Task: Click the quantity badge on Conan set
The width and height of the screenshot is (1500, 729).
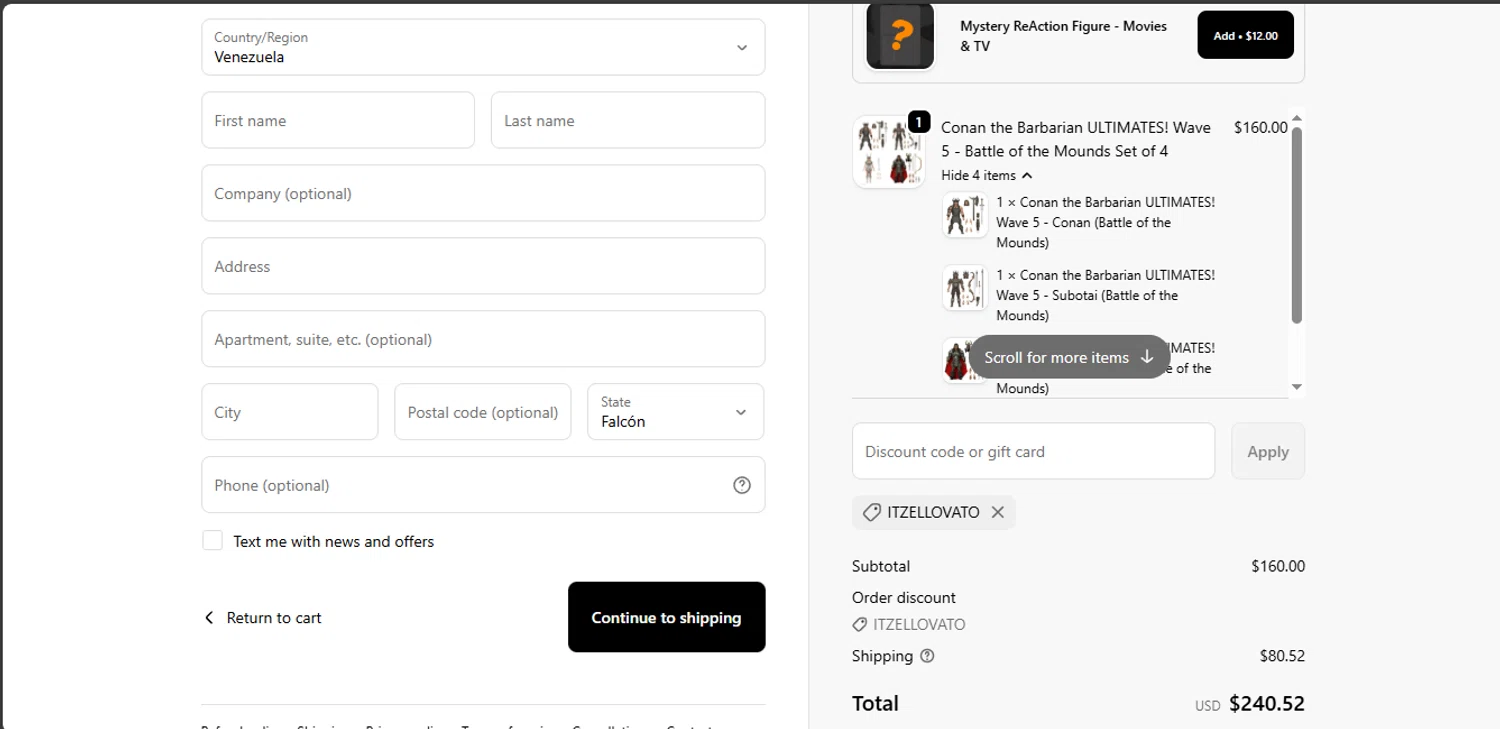Action: click(919, 122)
